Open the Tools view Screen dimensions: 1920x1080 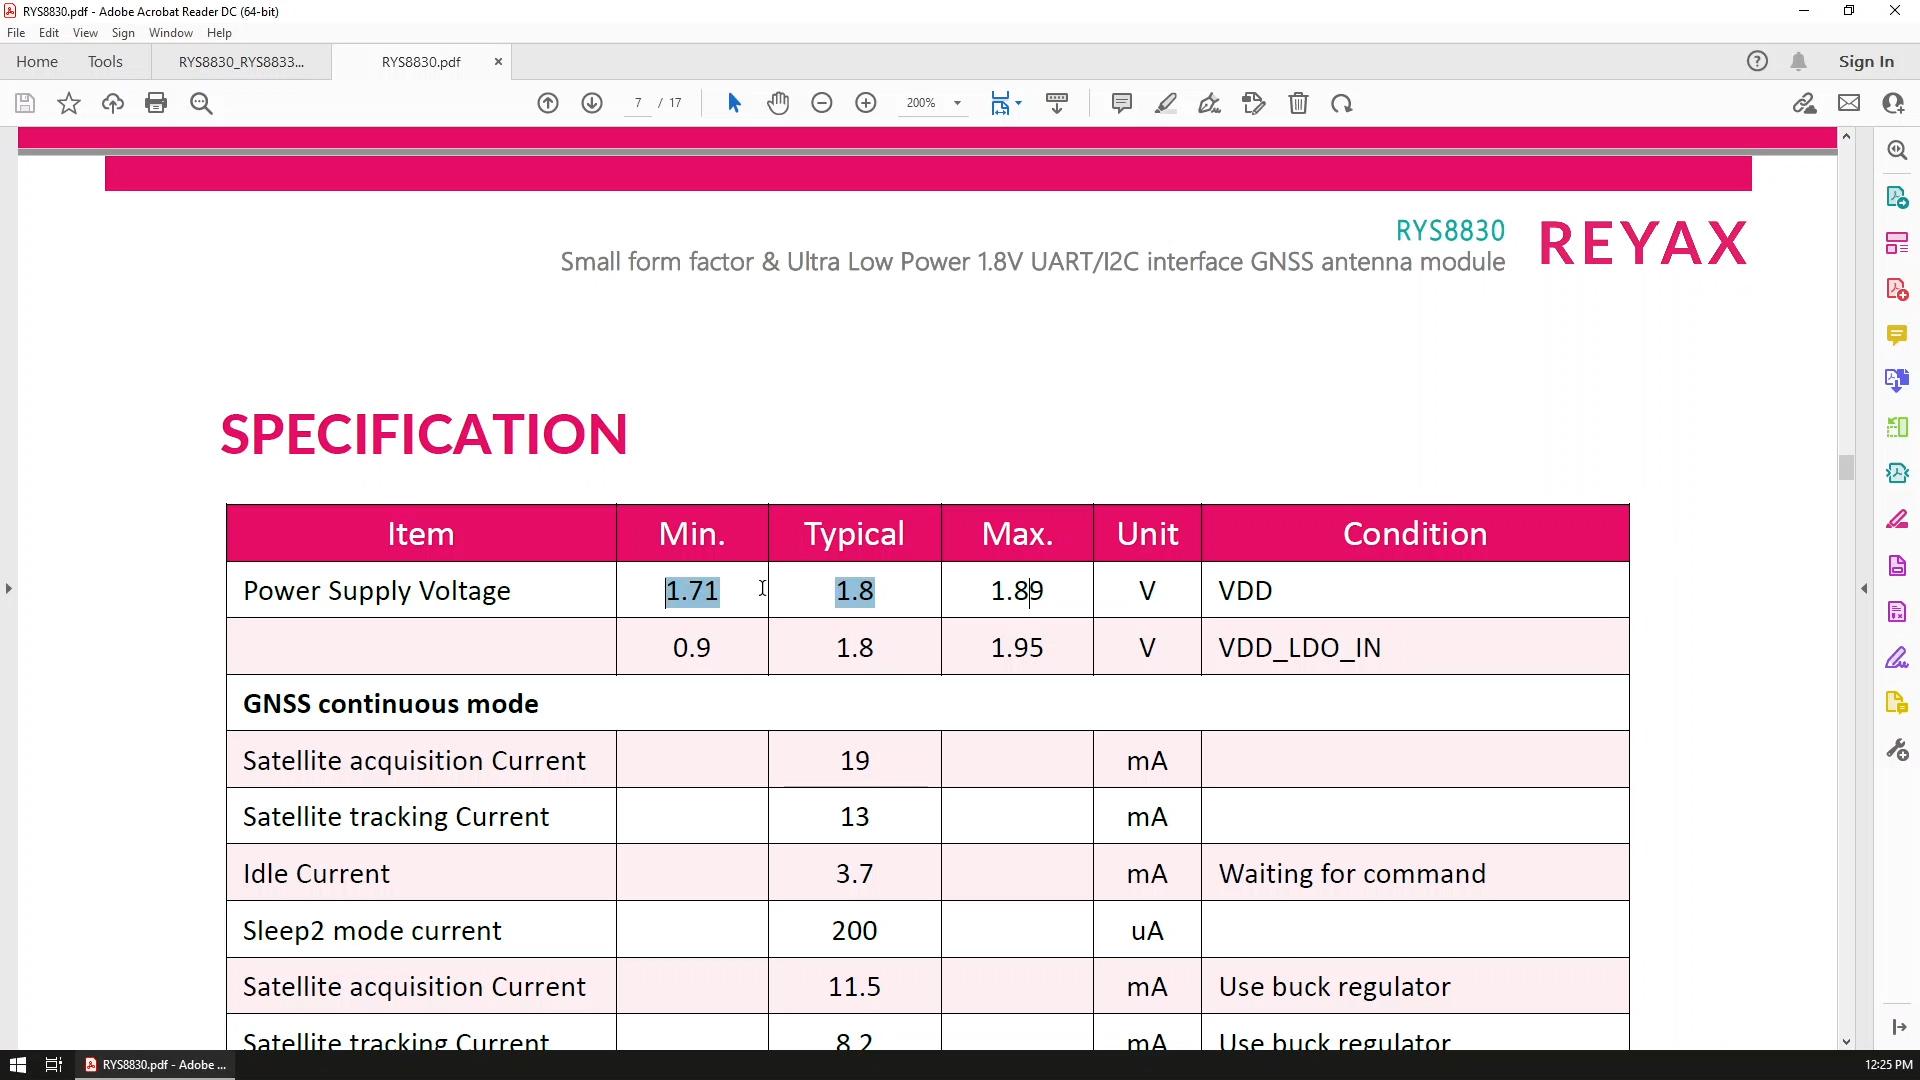pos(105,62)
